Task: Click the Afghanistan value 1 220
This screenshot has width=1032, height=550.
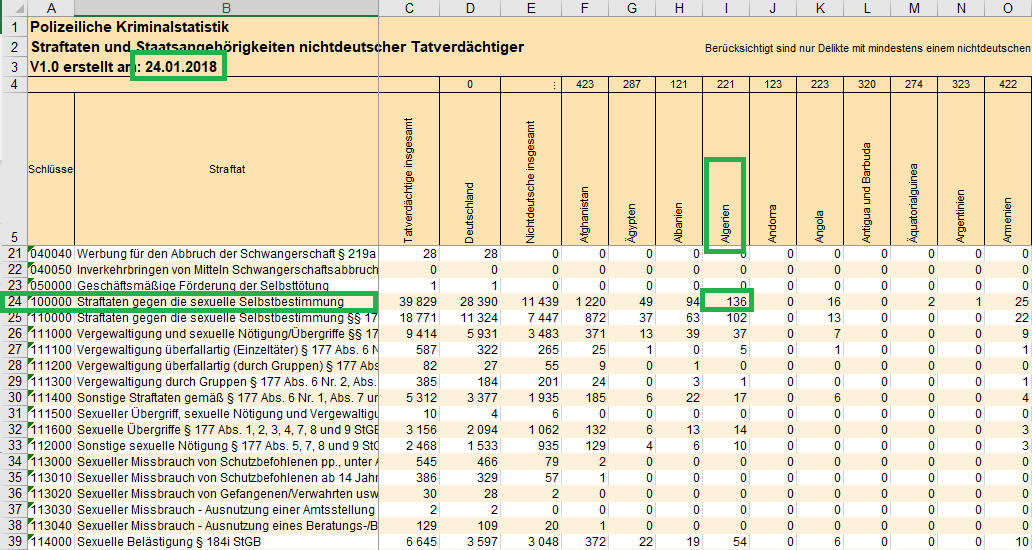Action: coord(585,302)
